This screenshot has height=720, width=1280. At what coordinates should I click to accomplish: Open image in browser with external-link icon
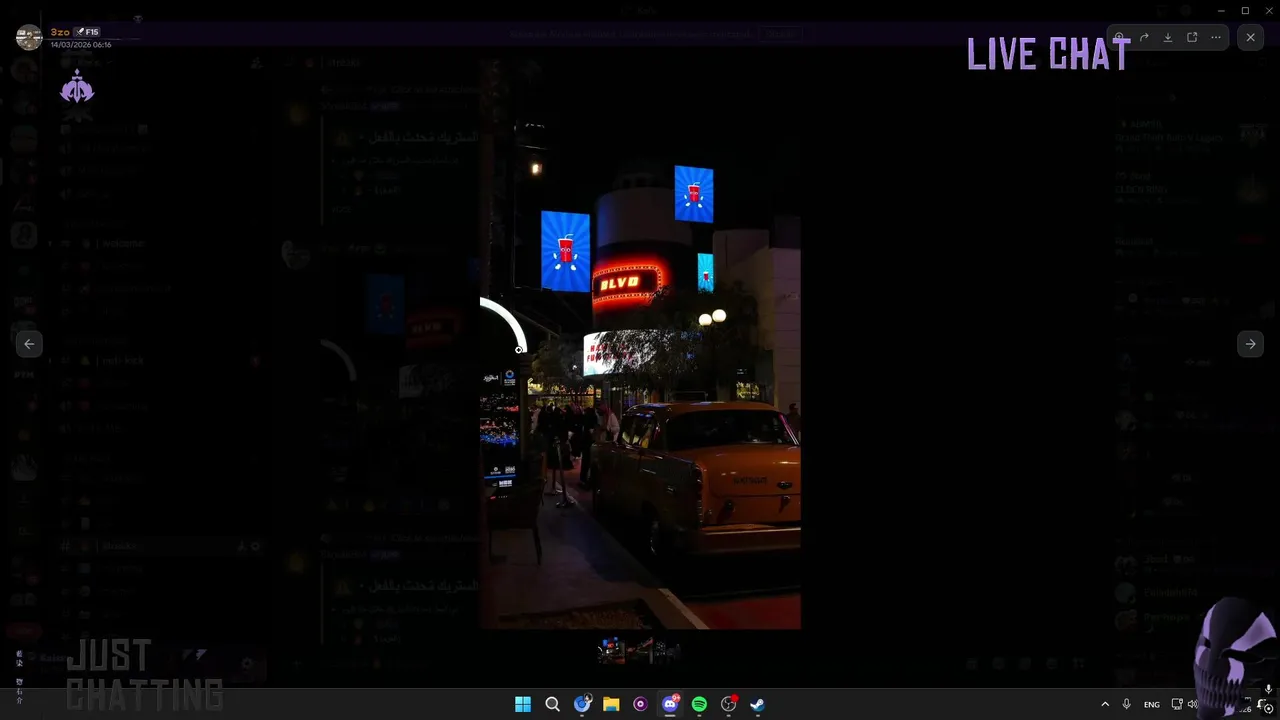(x=1192, y=37)
